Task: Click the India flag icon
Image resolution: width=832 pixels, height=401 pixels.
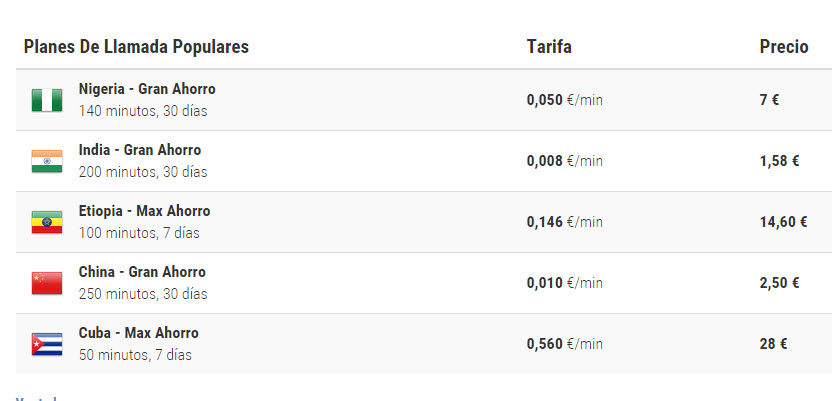Action: click(x=47, y=161)
